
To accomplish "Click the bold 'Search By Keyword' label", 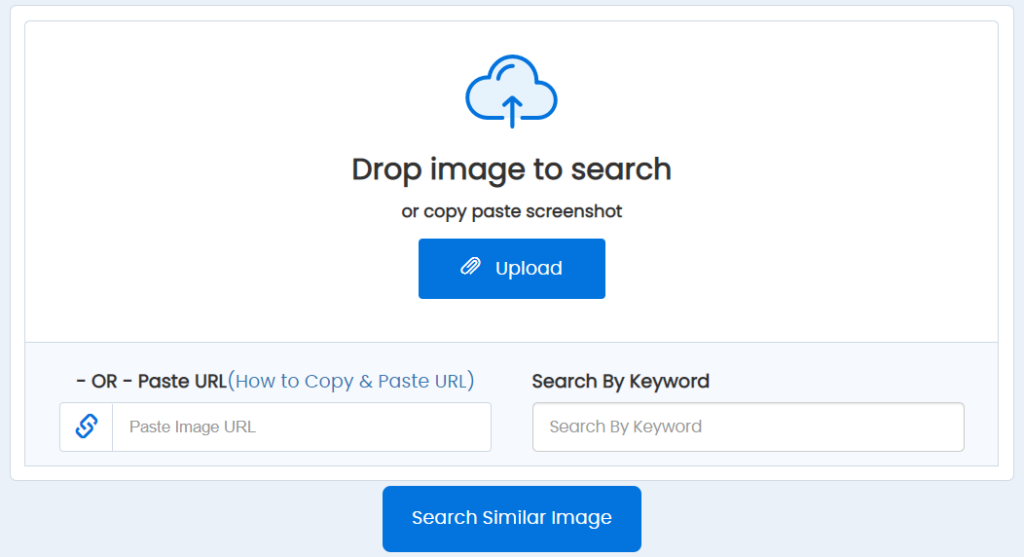I will [x=620, y=381].
